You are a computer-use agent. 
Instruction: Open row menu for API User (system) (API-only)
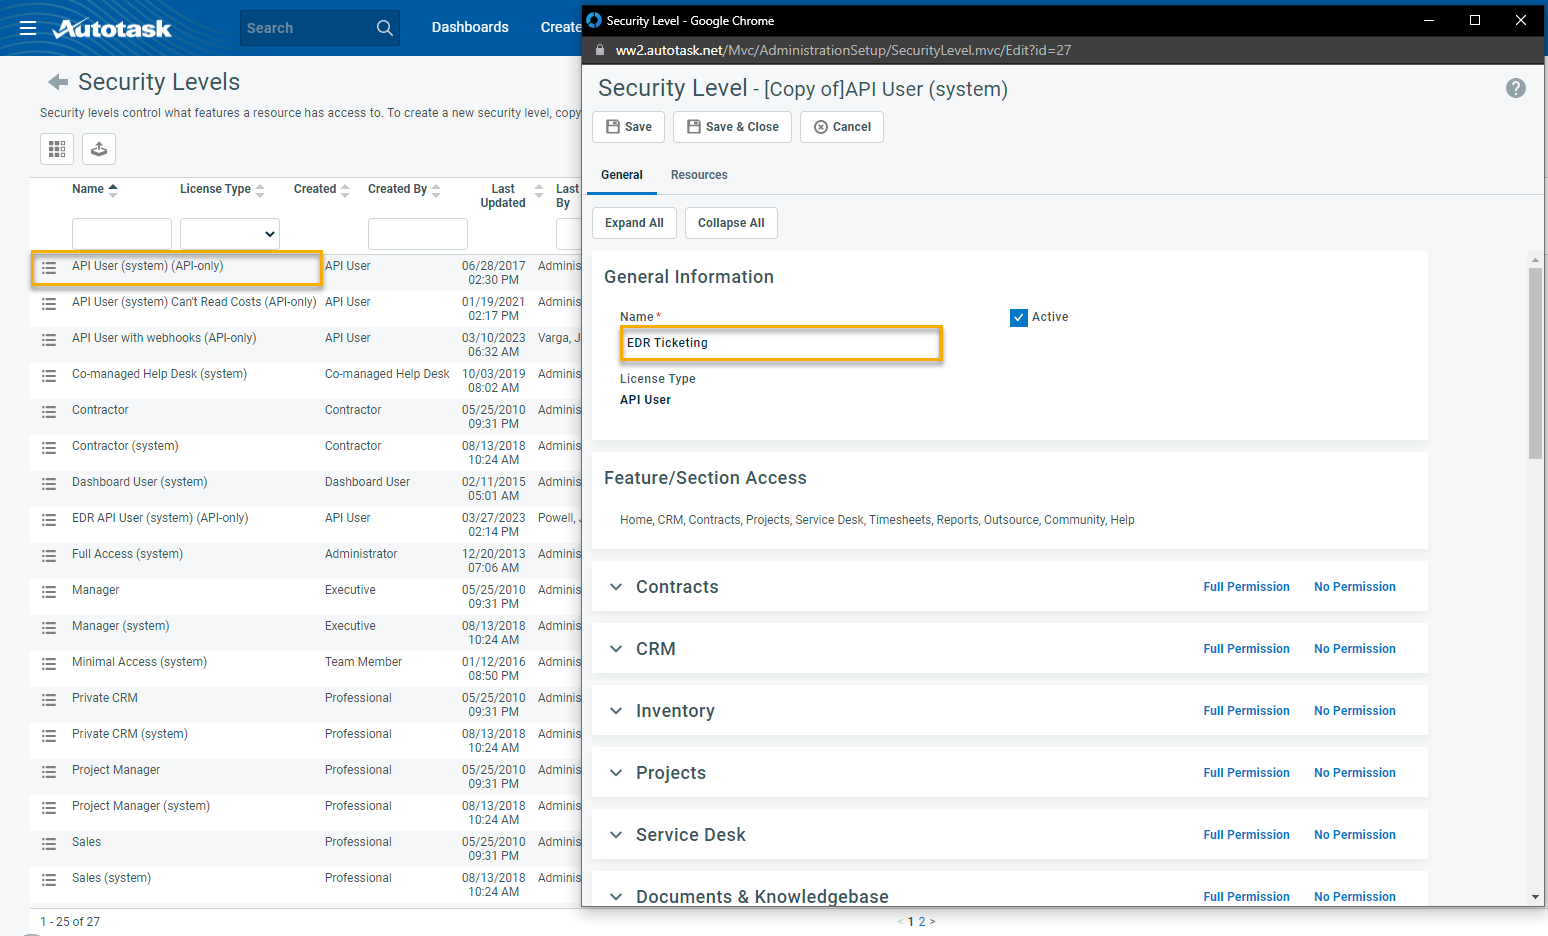[x=49, y=268]
